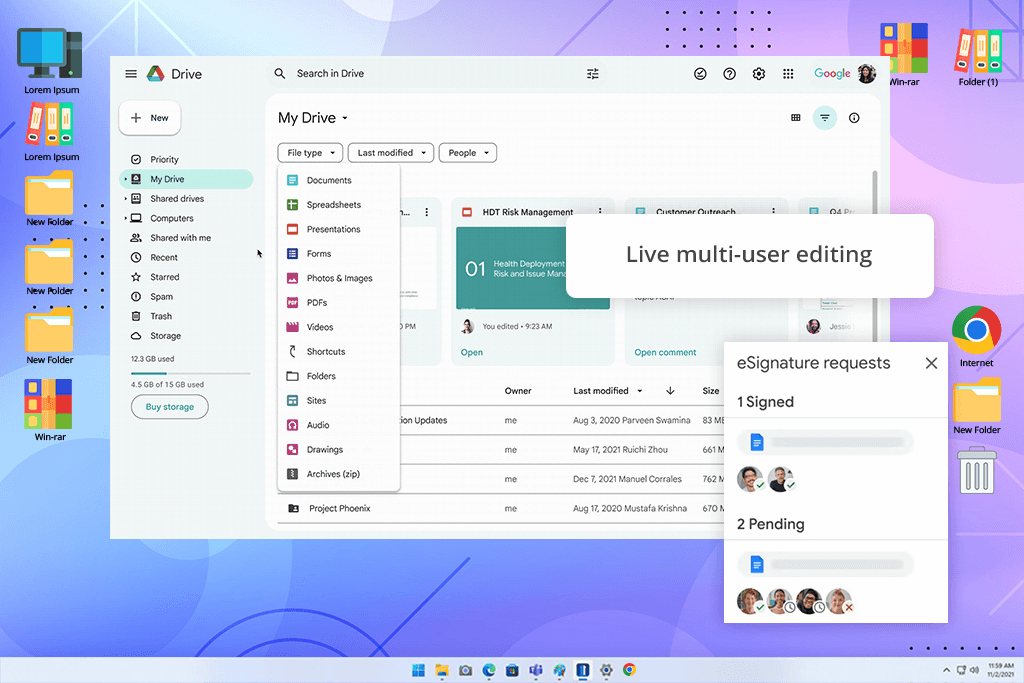Expand the Computers tree arrow
Image resolution: width=1024 pixels, height=683 pixels.
tap(125, 218)
